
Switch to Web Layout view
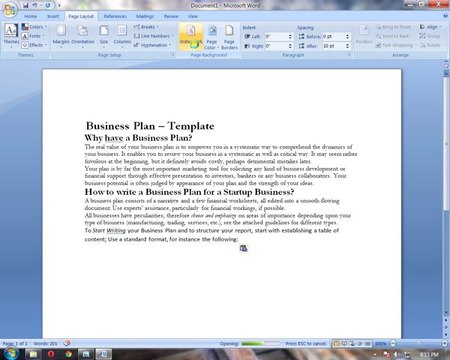coord(352,343)
